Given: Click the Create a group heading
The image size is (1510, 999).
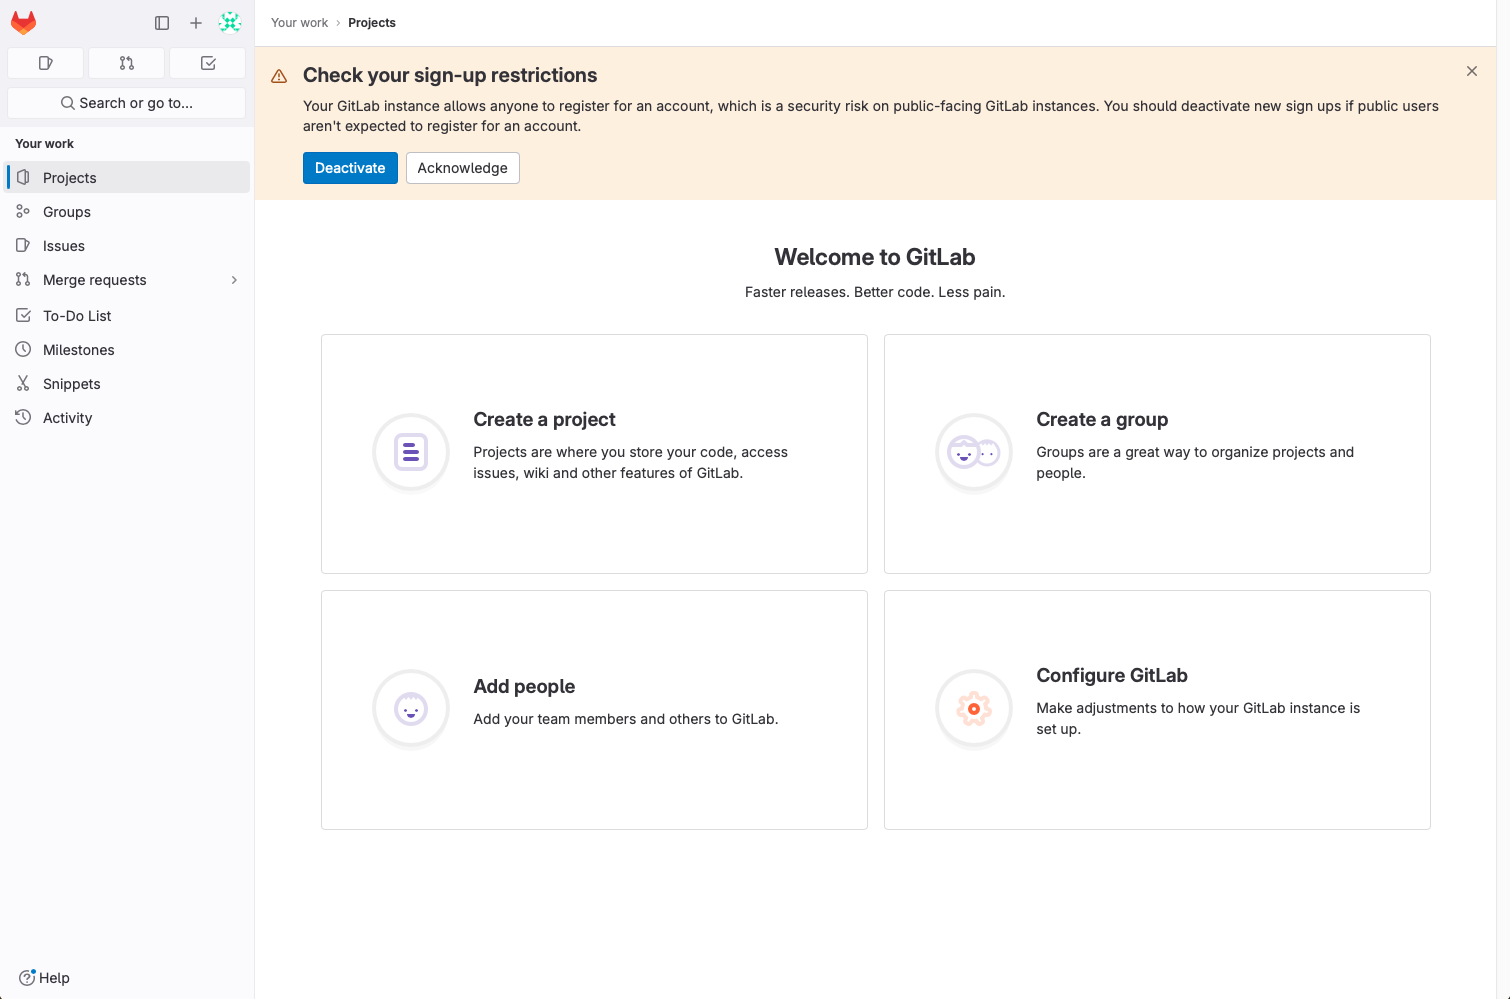Looking at the screenshot, I should pyautogui.click(x=1102, y=419).
